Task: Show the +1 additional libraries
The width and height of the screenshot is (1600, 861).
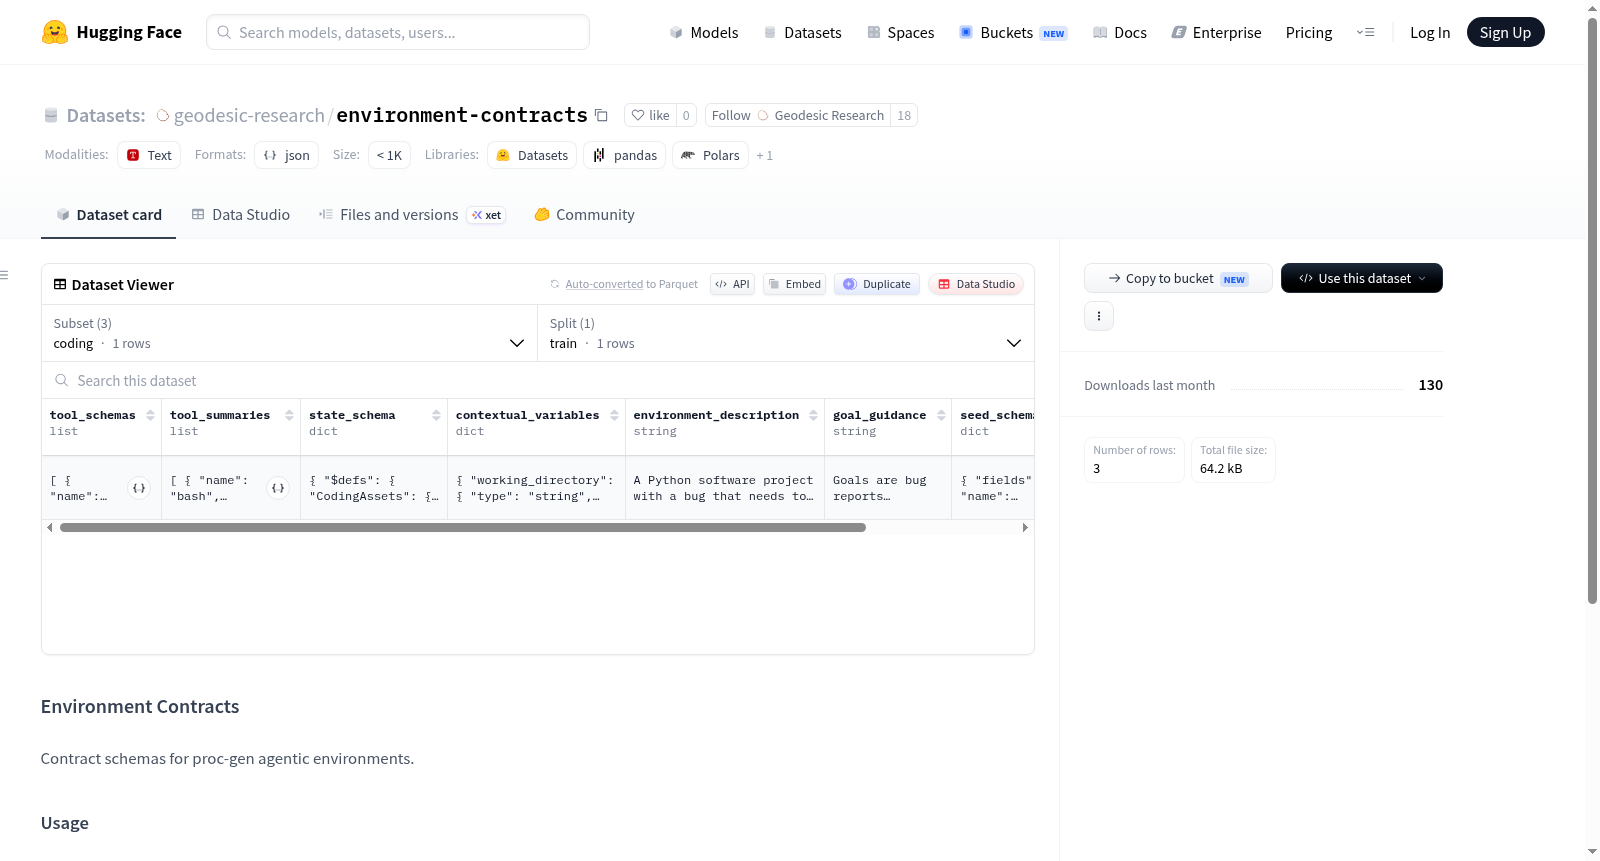Action: click(765, 155)
